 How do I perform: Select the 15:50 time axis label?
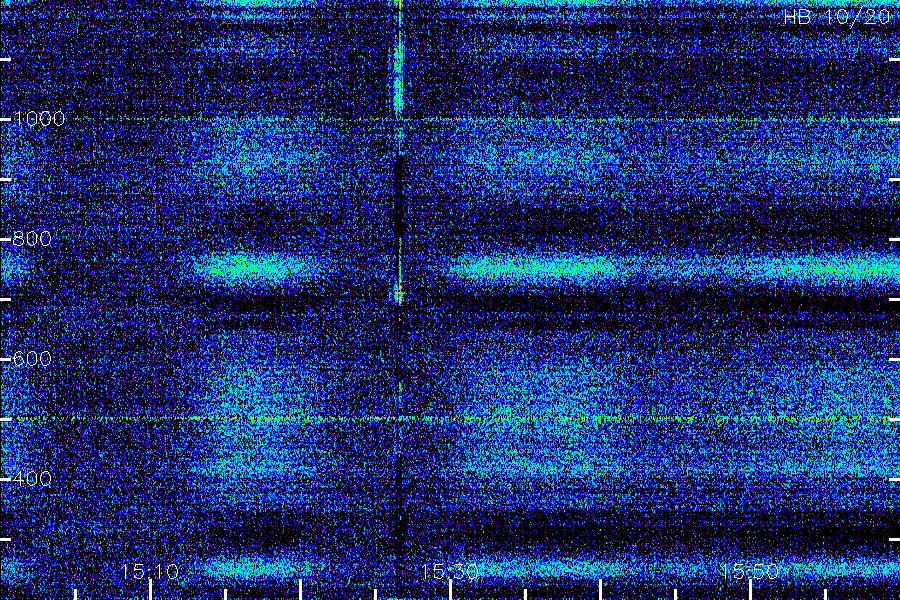(x=750, y=571)
